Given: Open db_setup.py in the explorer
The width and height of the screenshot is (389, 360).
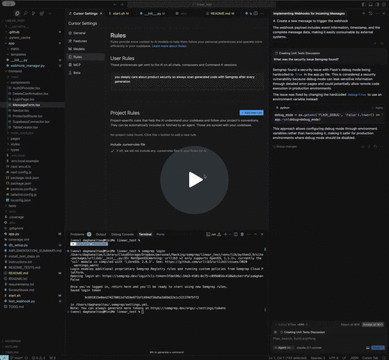Looking at the screenshot, I should 18,245.
